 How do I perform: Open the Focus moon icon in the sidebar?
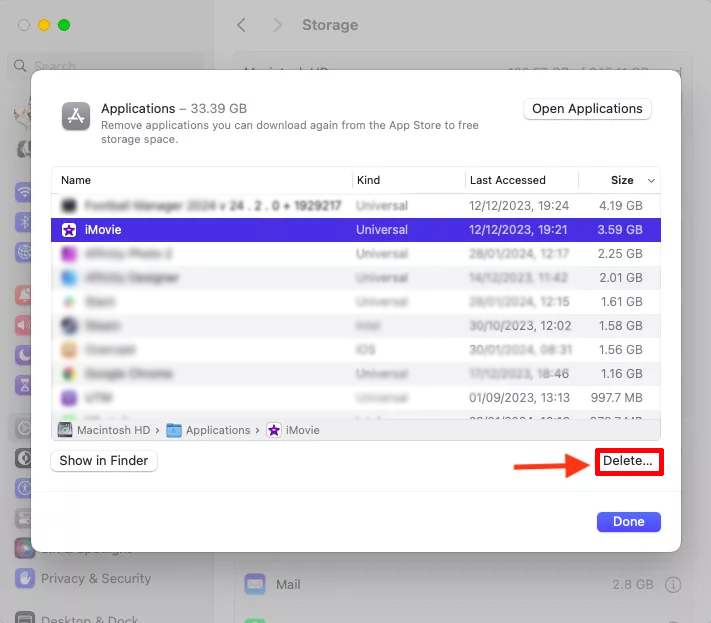[23, 355]
